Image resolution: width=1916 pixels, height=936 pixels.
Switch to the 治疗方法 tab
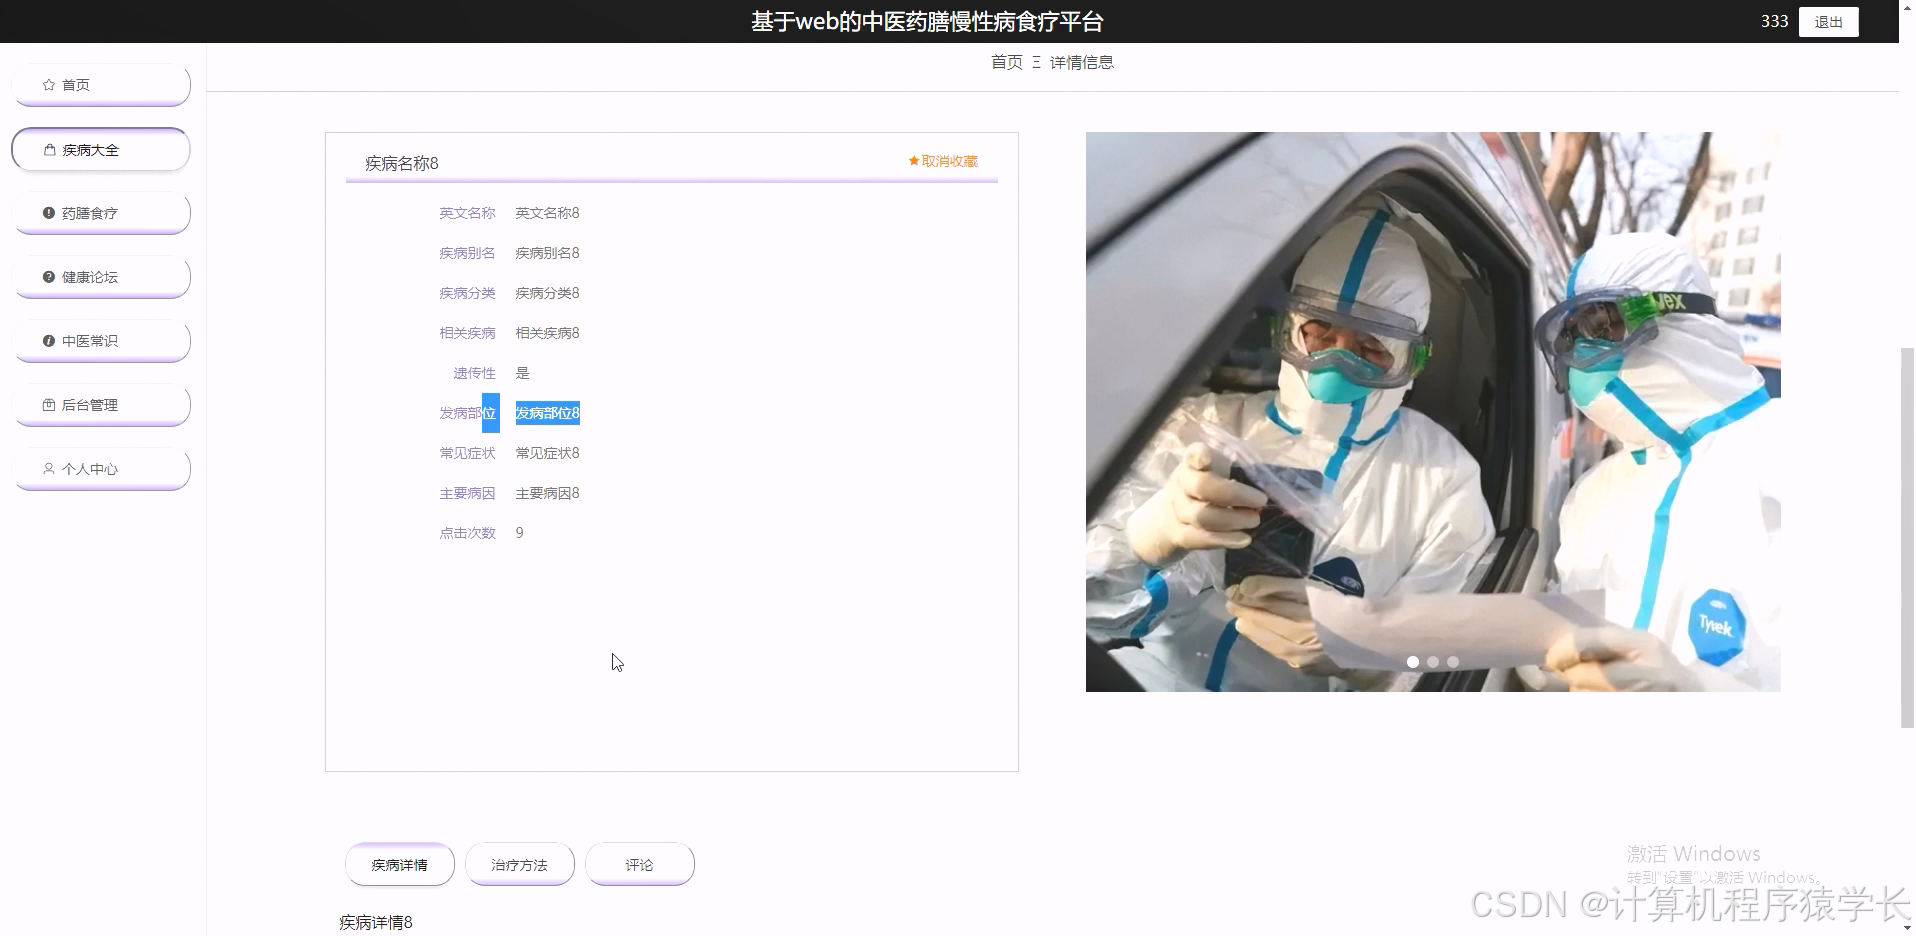point(519,864)
